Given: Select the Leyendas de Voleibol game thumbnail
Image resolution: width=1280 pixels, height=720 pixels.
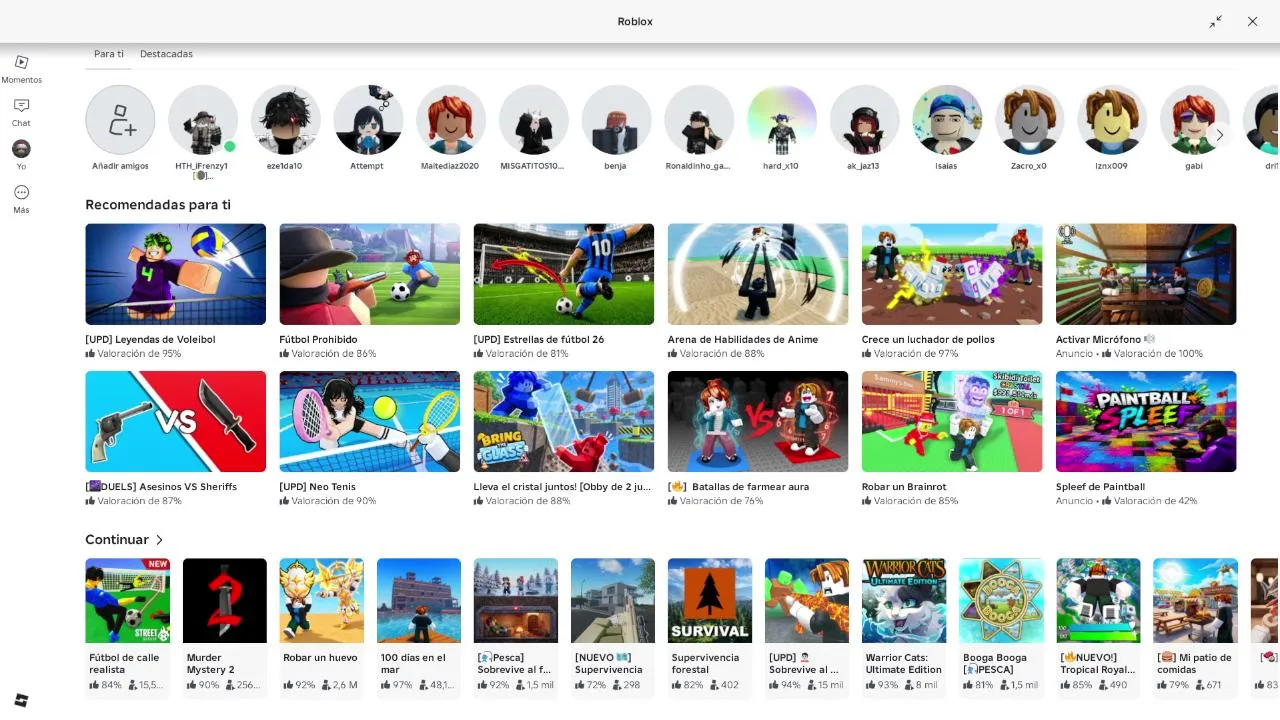Looking at the screenshot, I should click(176, 274).
